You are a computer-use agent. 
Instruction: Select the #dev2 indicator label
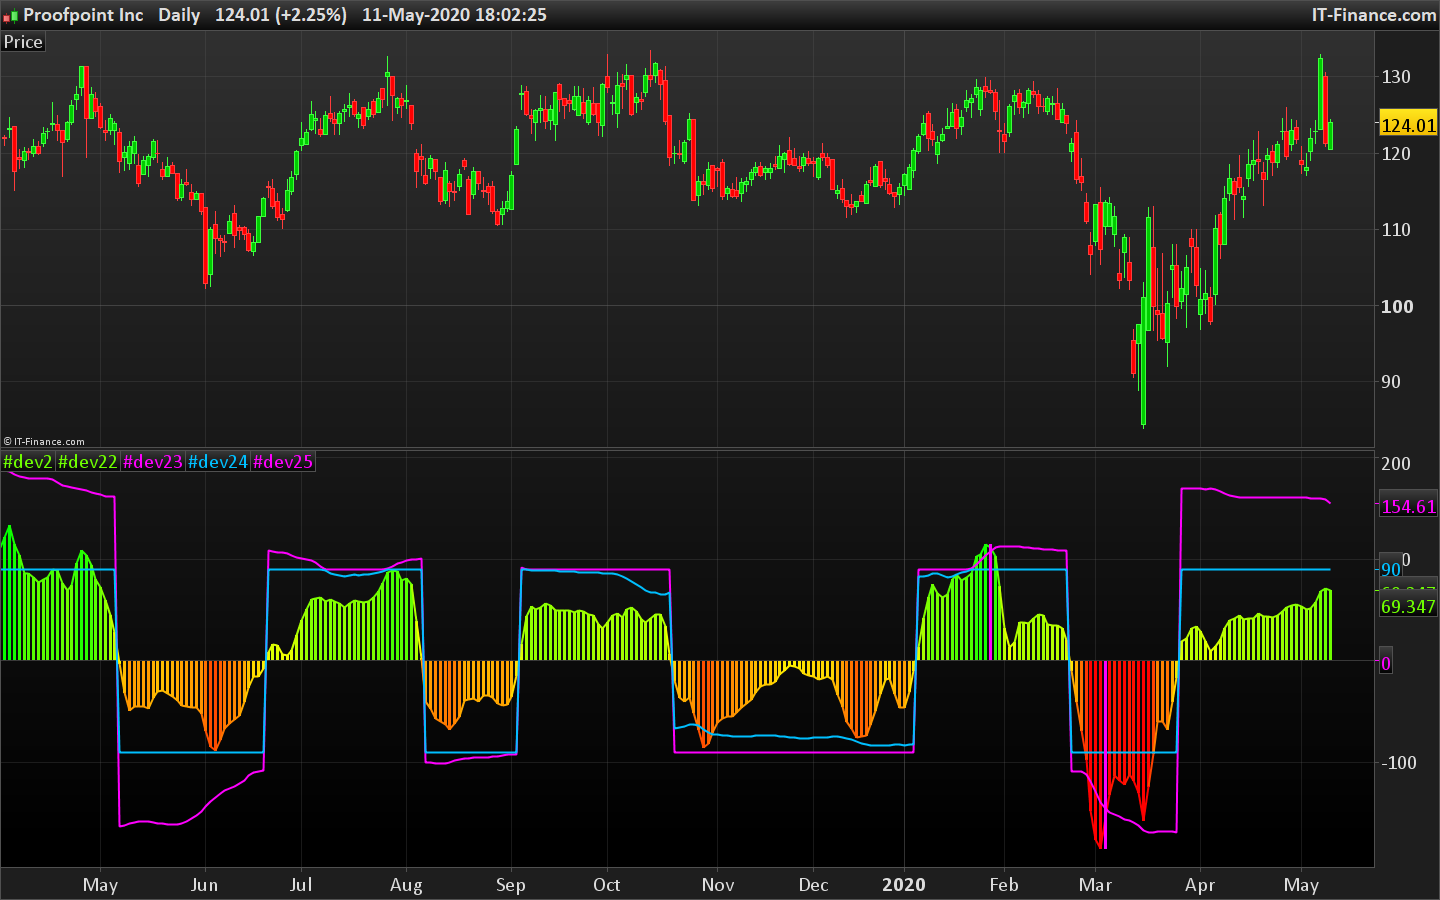(x=28, y=462)
